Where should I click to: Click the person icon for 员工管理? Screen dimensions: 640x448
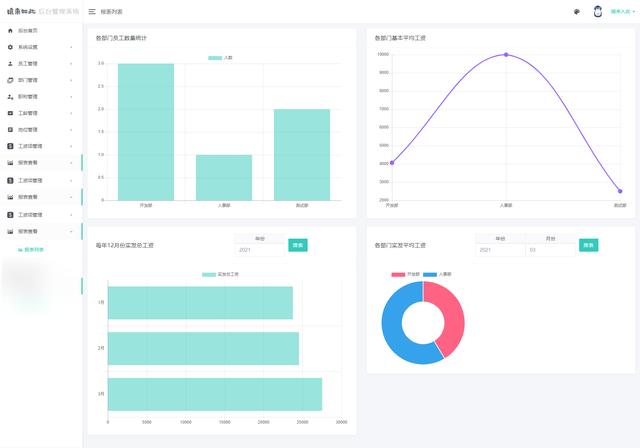click(10, 63)
